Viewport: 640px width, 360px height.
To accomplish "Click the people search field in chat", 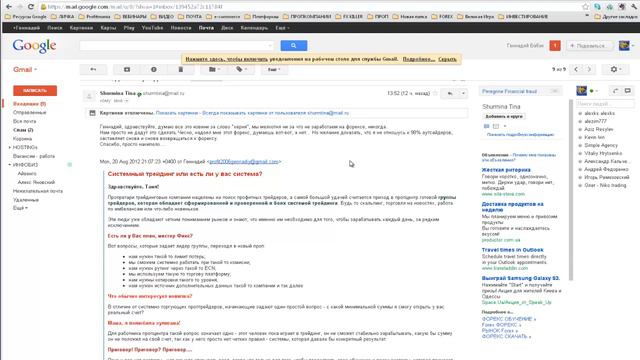I will click(605, 104).
